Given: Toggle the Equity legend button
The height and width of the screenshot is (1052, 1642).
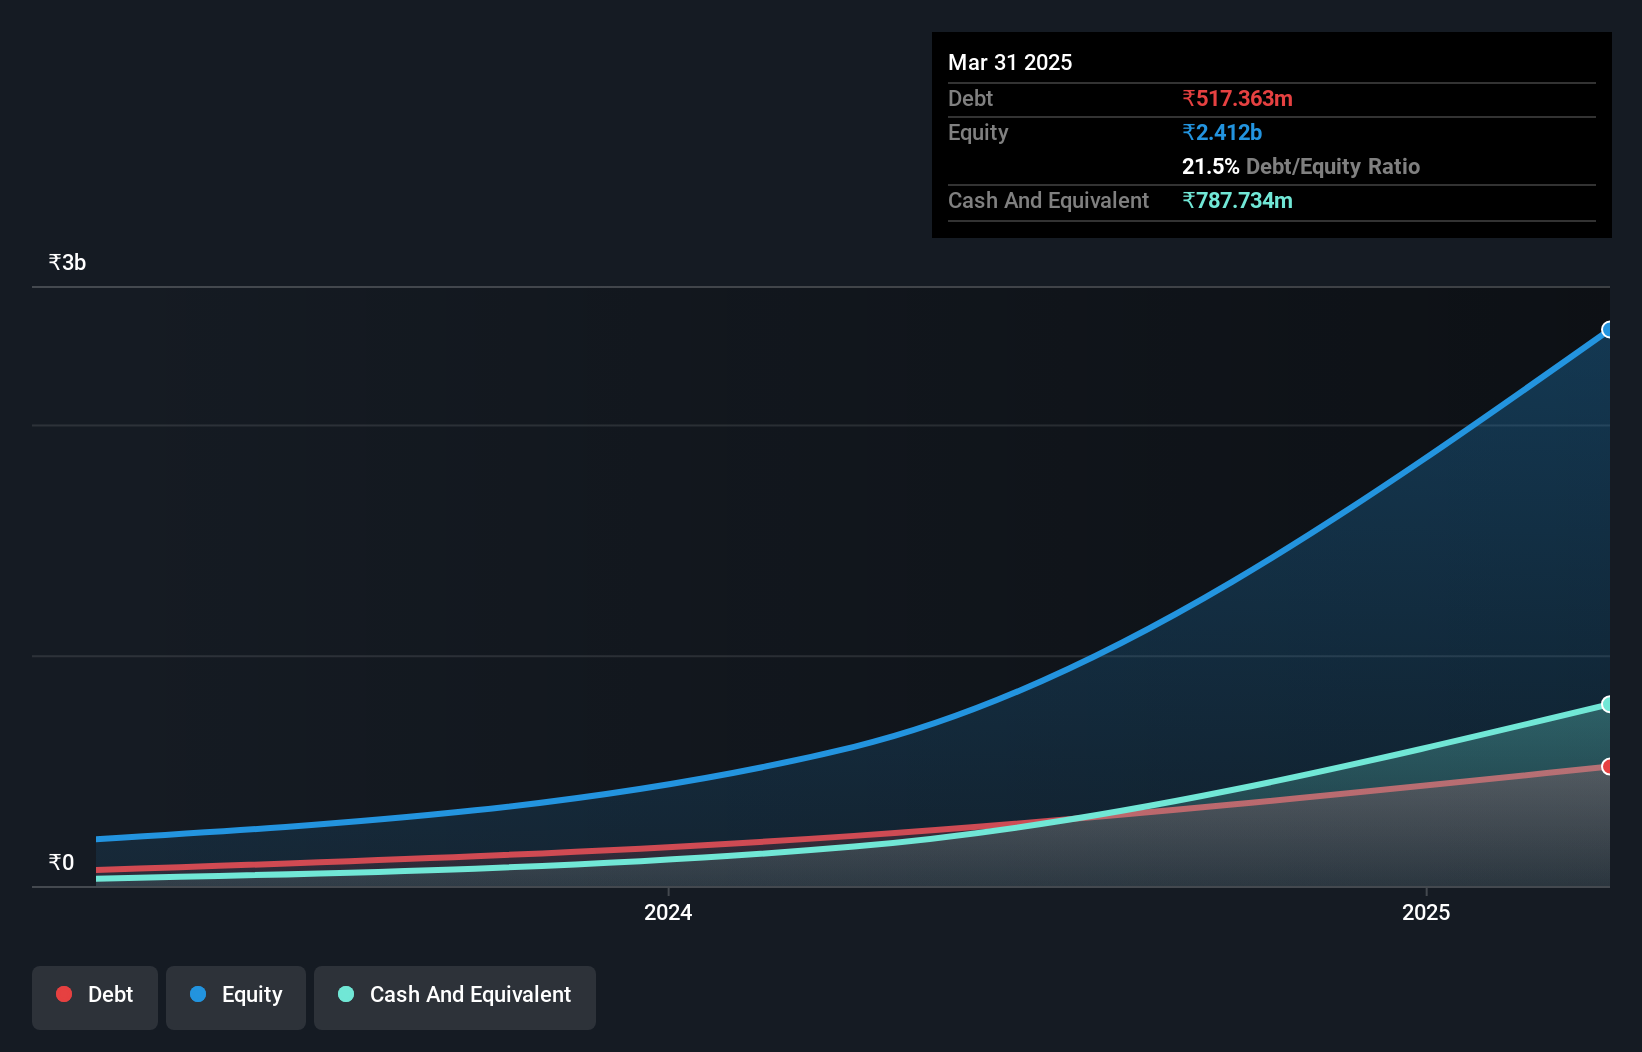Looking at the screenshot, I should pos(236,997).
